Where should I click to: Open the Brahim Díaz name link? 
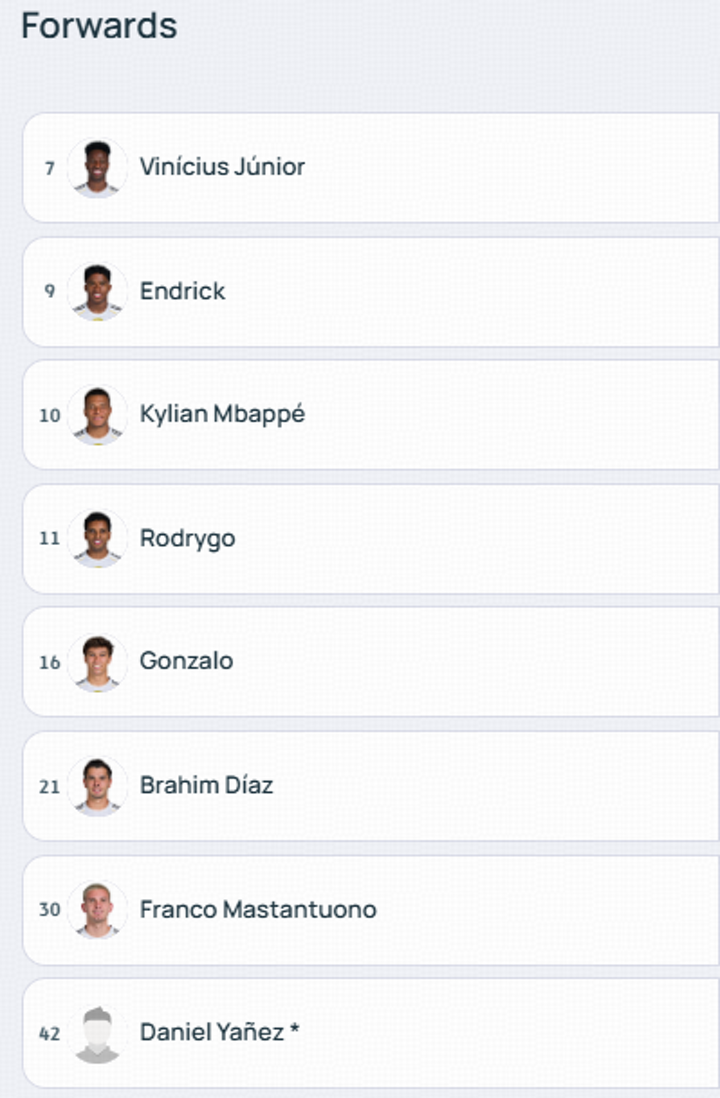pos(206,785)
